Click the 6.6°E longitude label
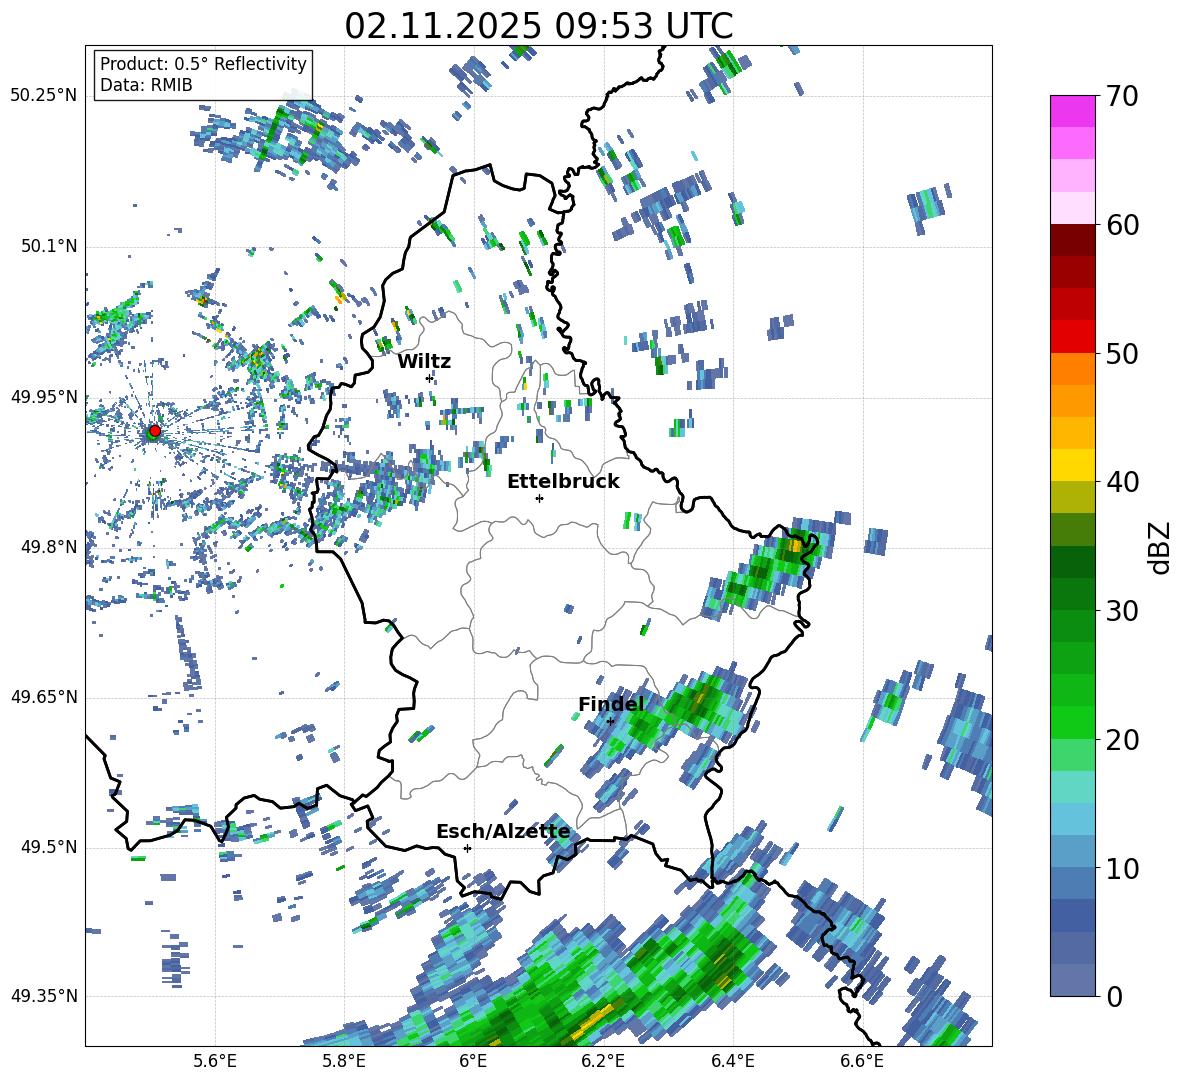Screen dimensions: 1184x1081 pyautogui.click(x=862, y=1061)
